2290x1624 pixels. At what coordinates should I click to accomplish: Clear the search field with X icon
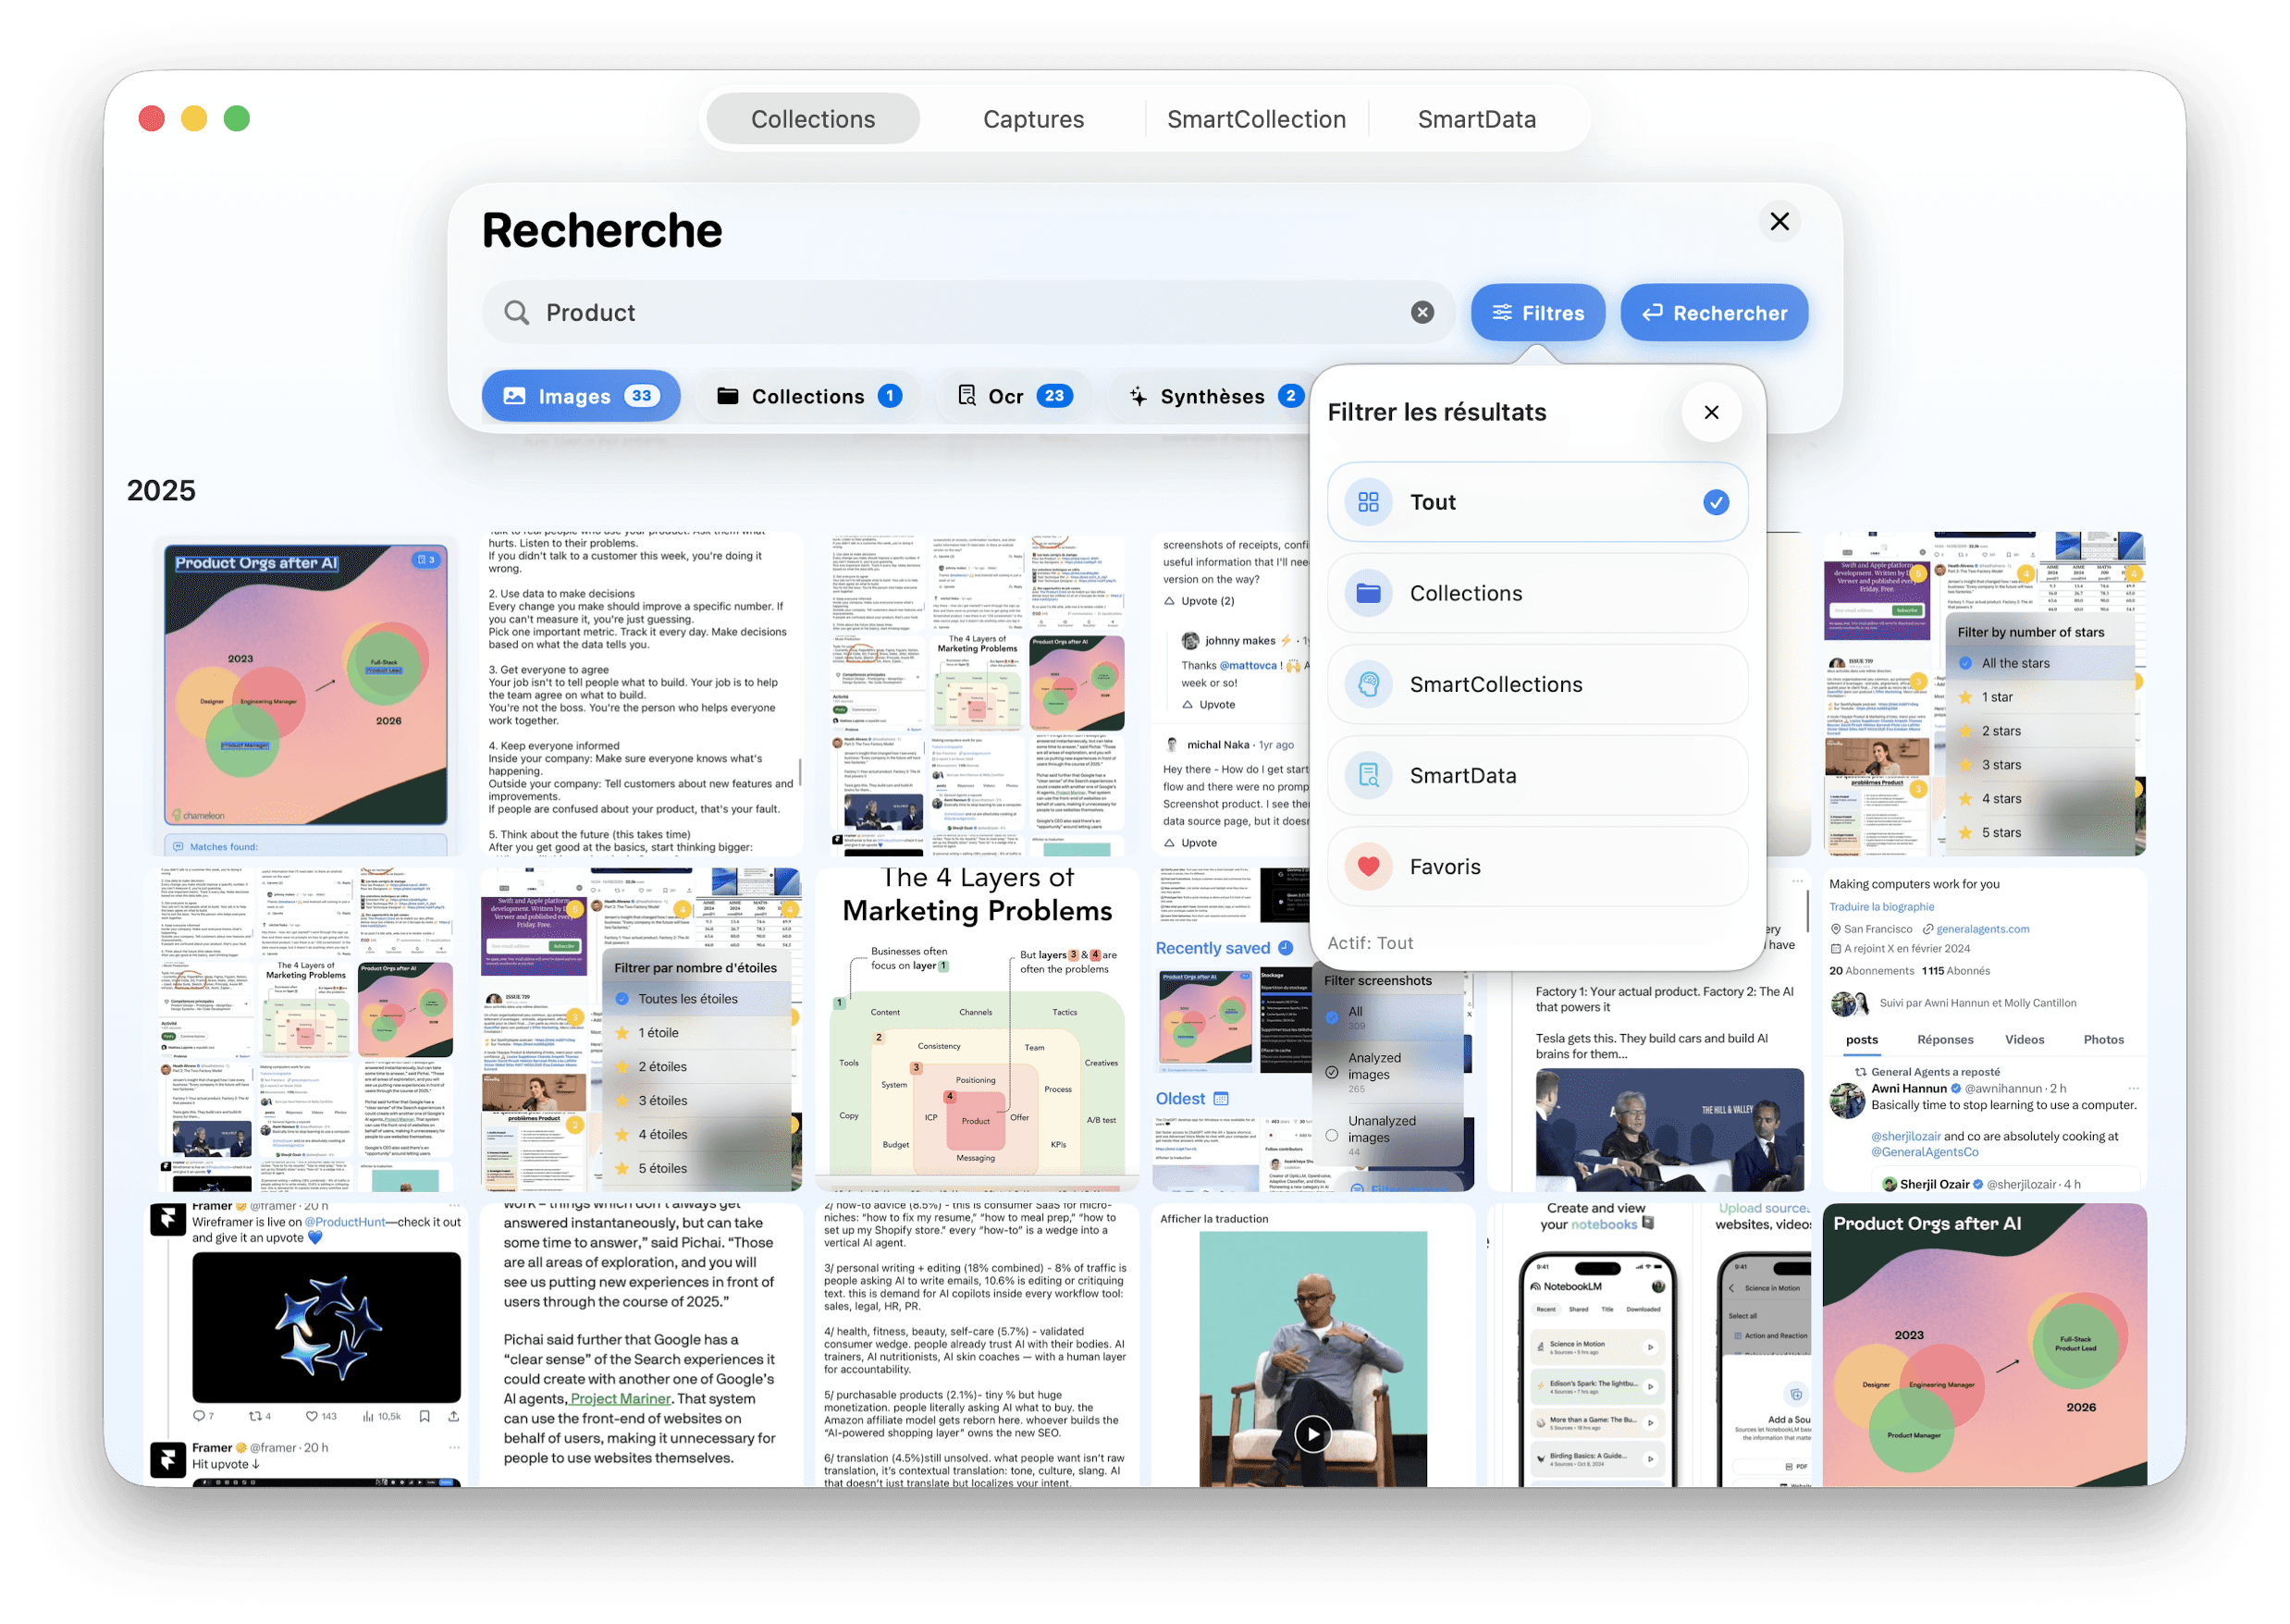click(1422, 312)
